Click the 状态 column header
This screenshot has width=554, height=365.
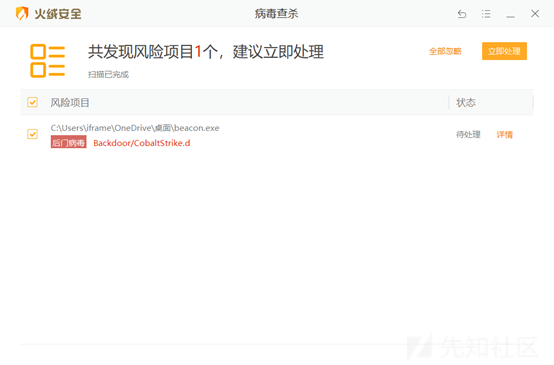click(466, 102)
